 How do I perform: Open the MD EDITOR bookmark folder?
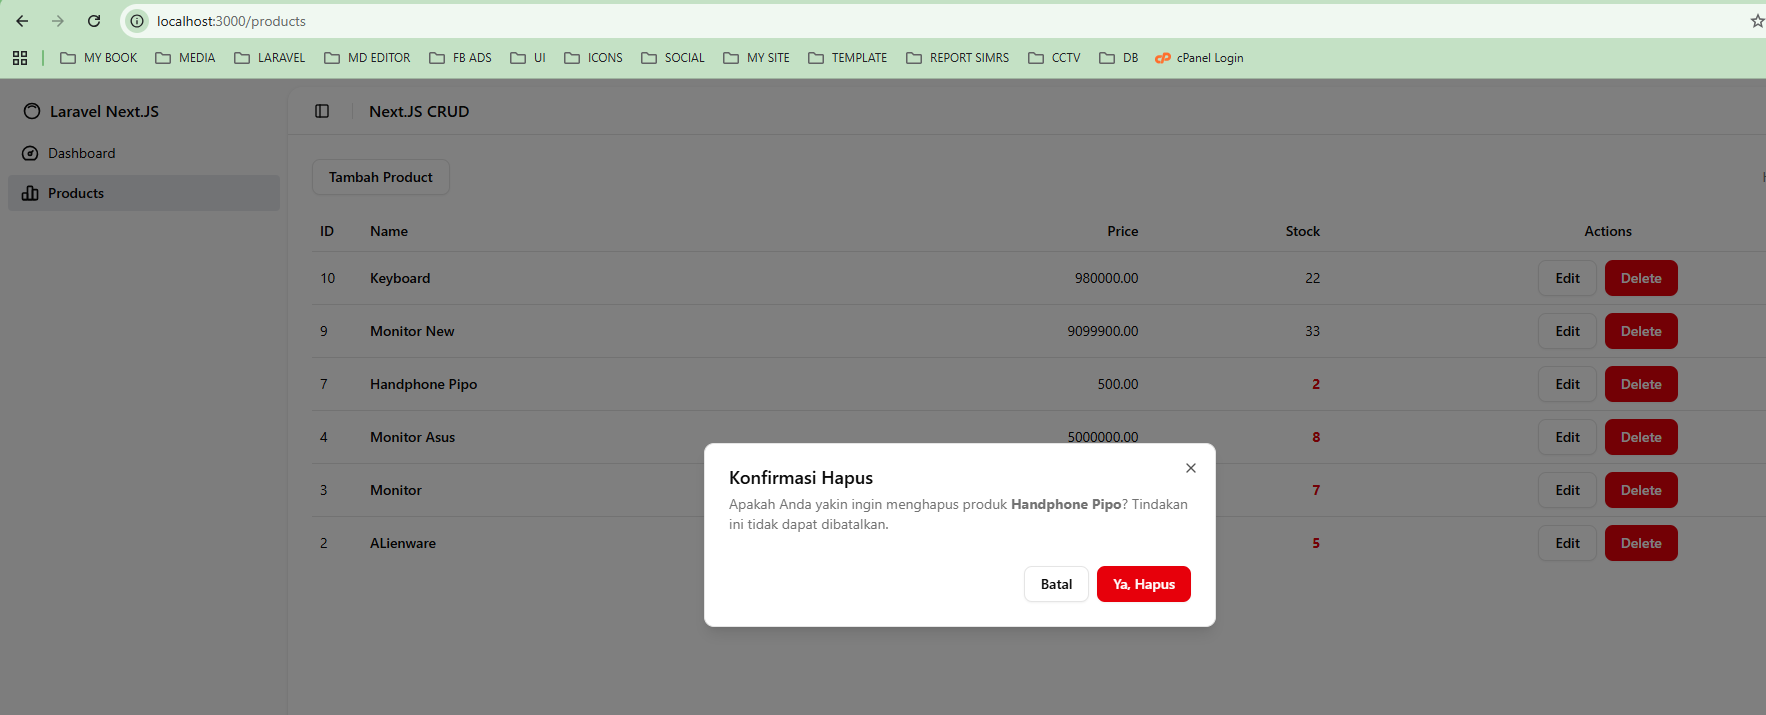(x=367, y=58)
